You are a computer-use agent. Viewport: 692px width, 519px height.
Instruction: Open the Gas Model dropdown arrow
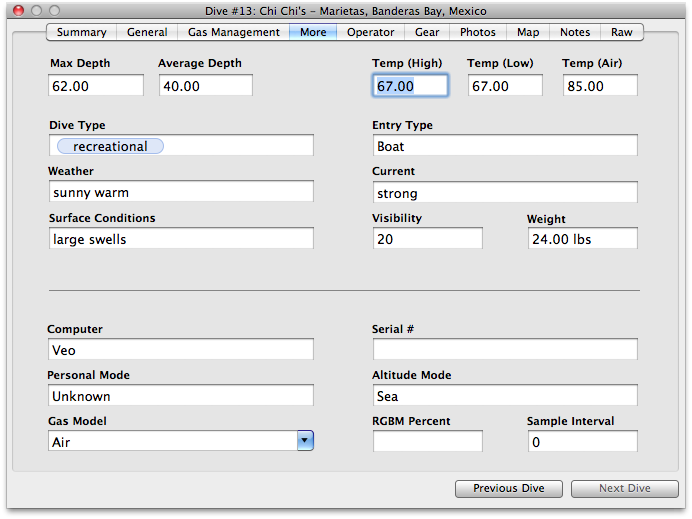tap(305, 441)
